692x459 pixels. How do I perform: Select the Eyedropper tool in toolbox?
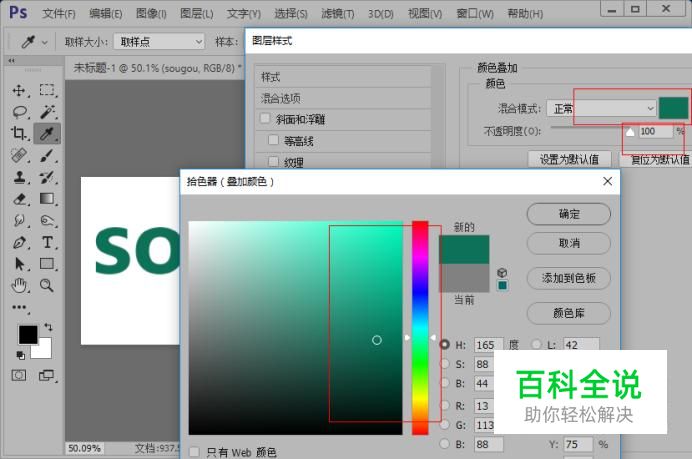pos(47,133)
